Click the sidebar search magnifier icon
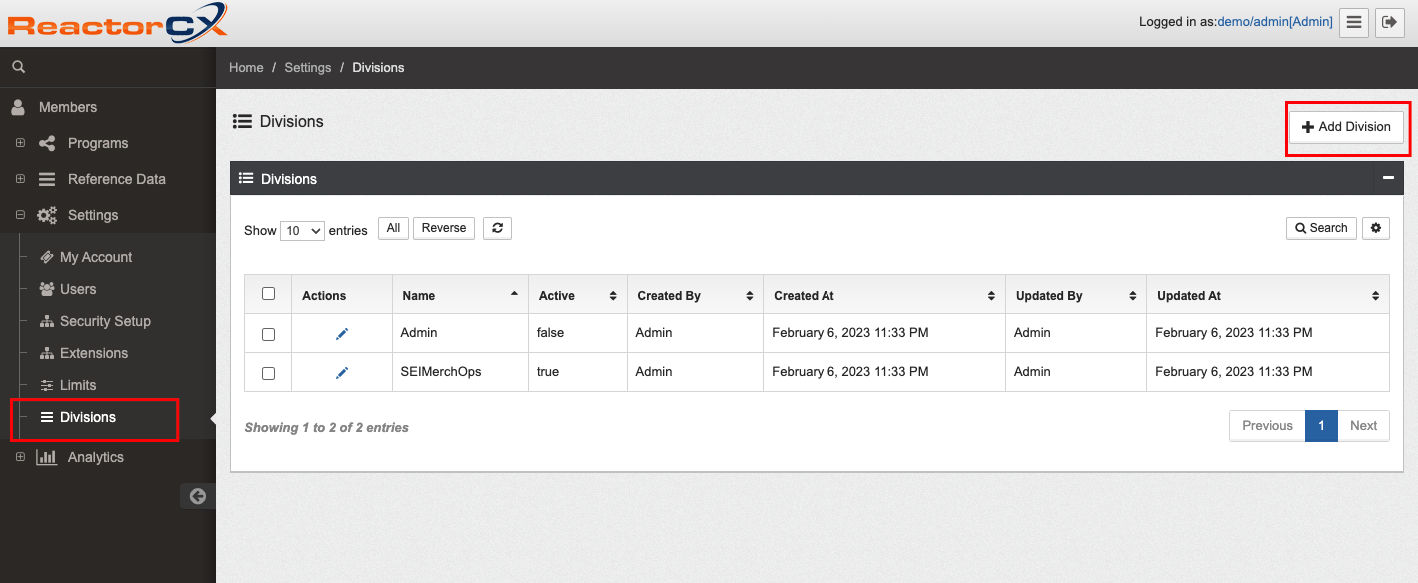 click(x=18, y=67)
